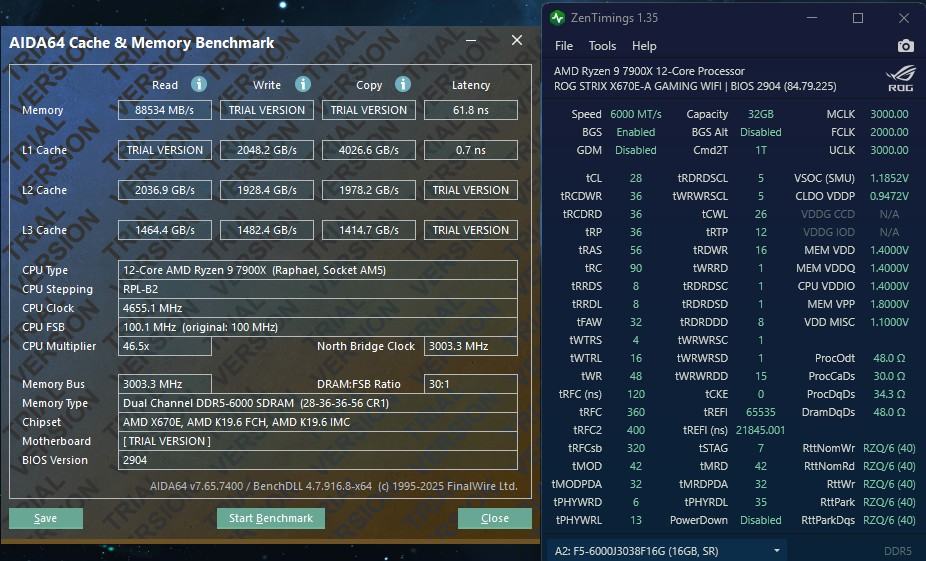The image size is (926, 561).
Task: Click tRAS value 56
Action: click(635, 250)
